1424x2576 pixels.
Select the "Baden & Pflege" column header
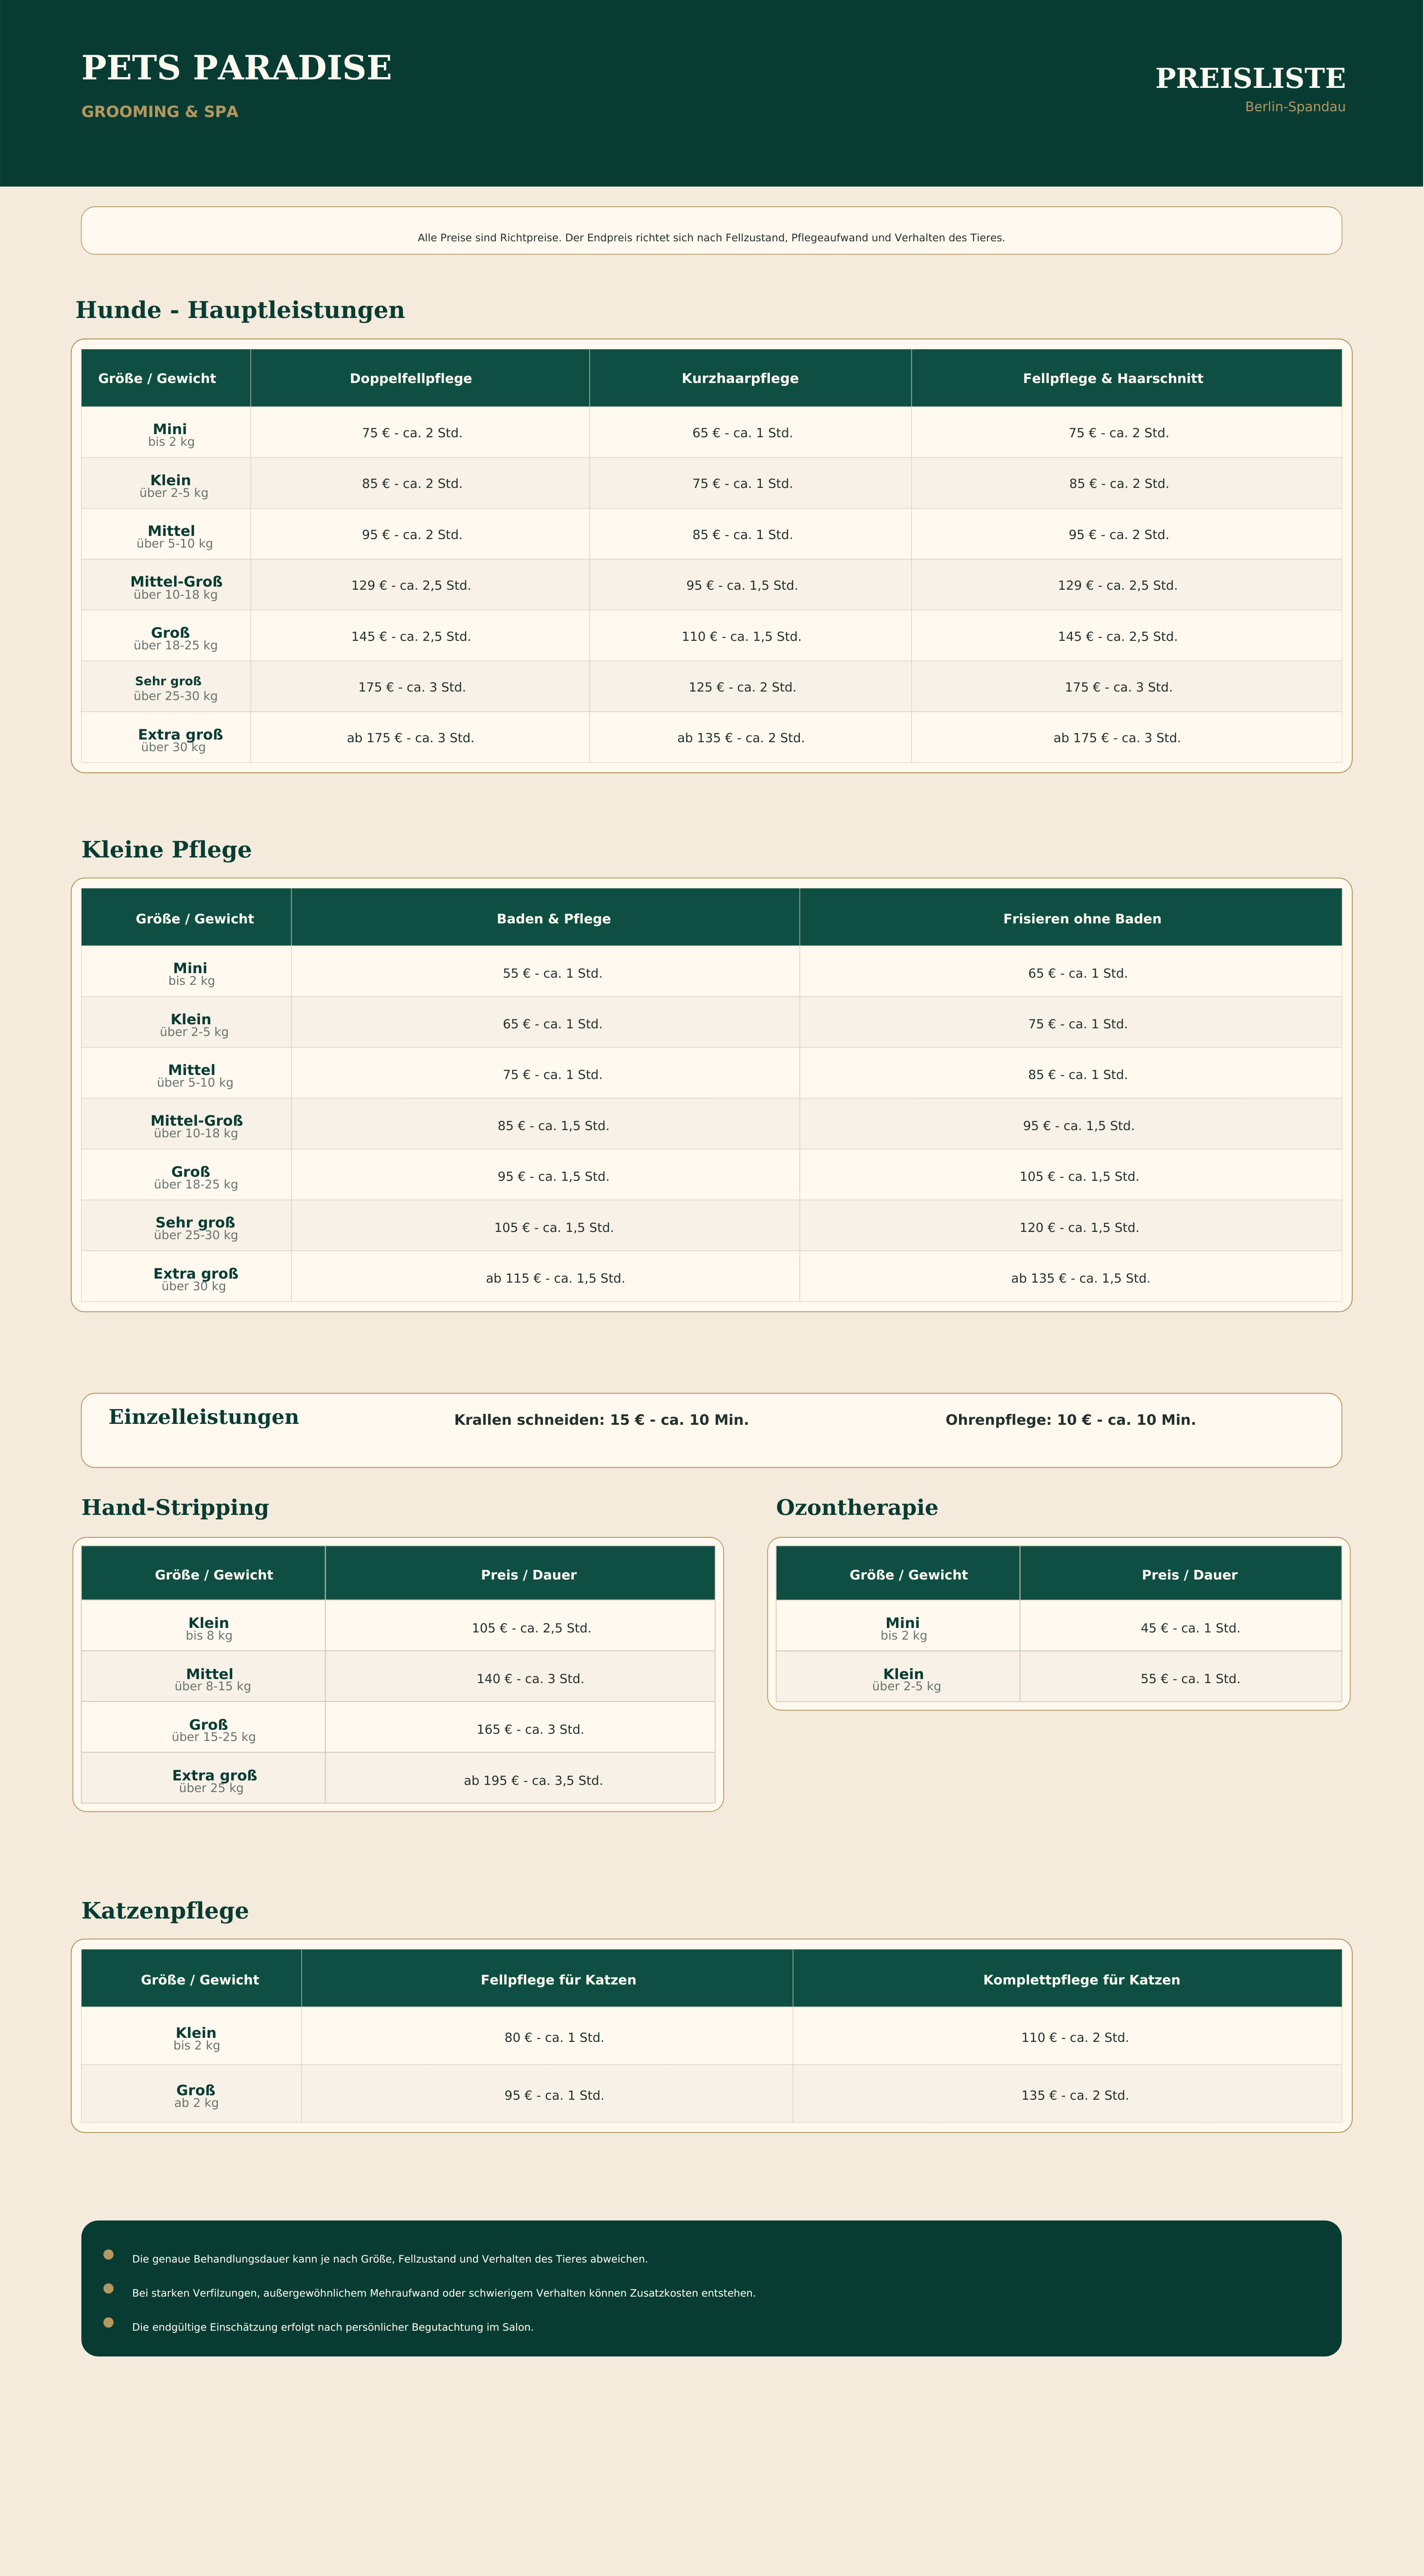(554, 919)
